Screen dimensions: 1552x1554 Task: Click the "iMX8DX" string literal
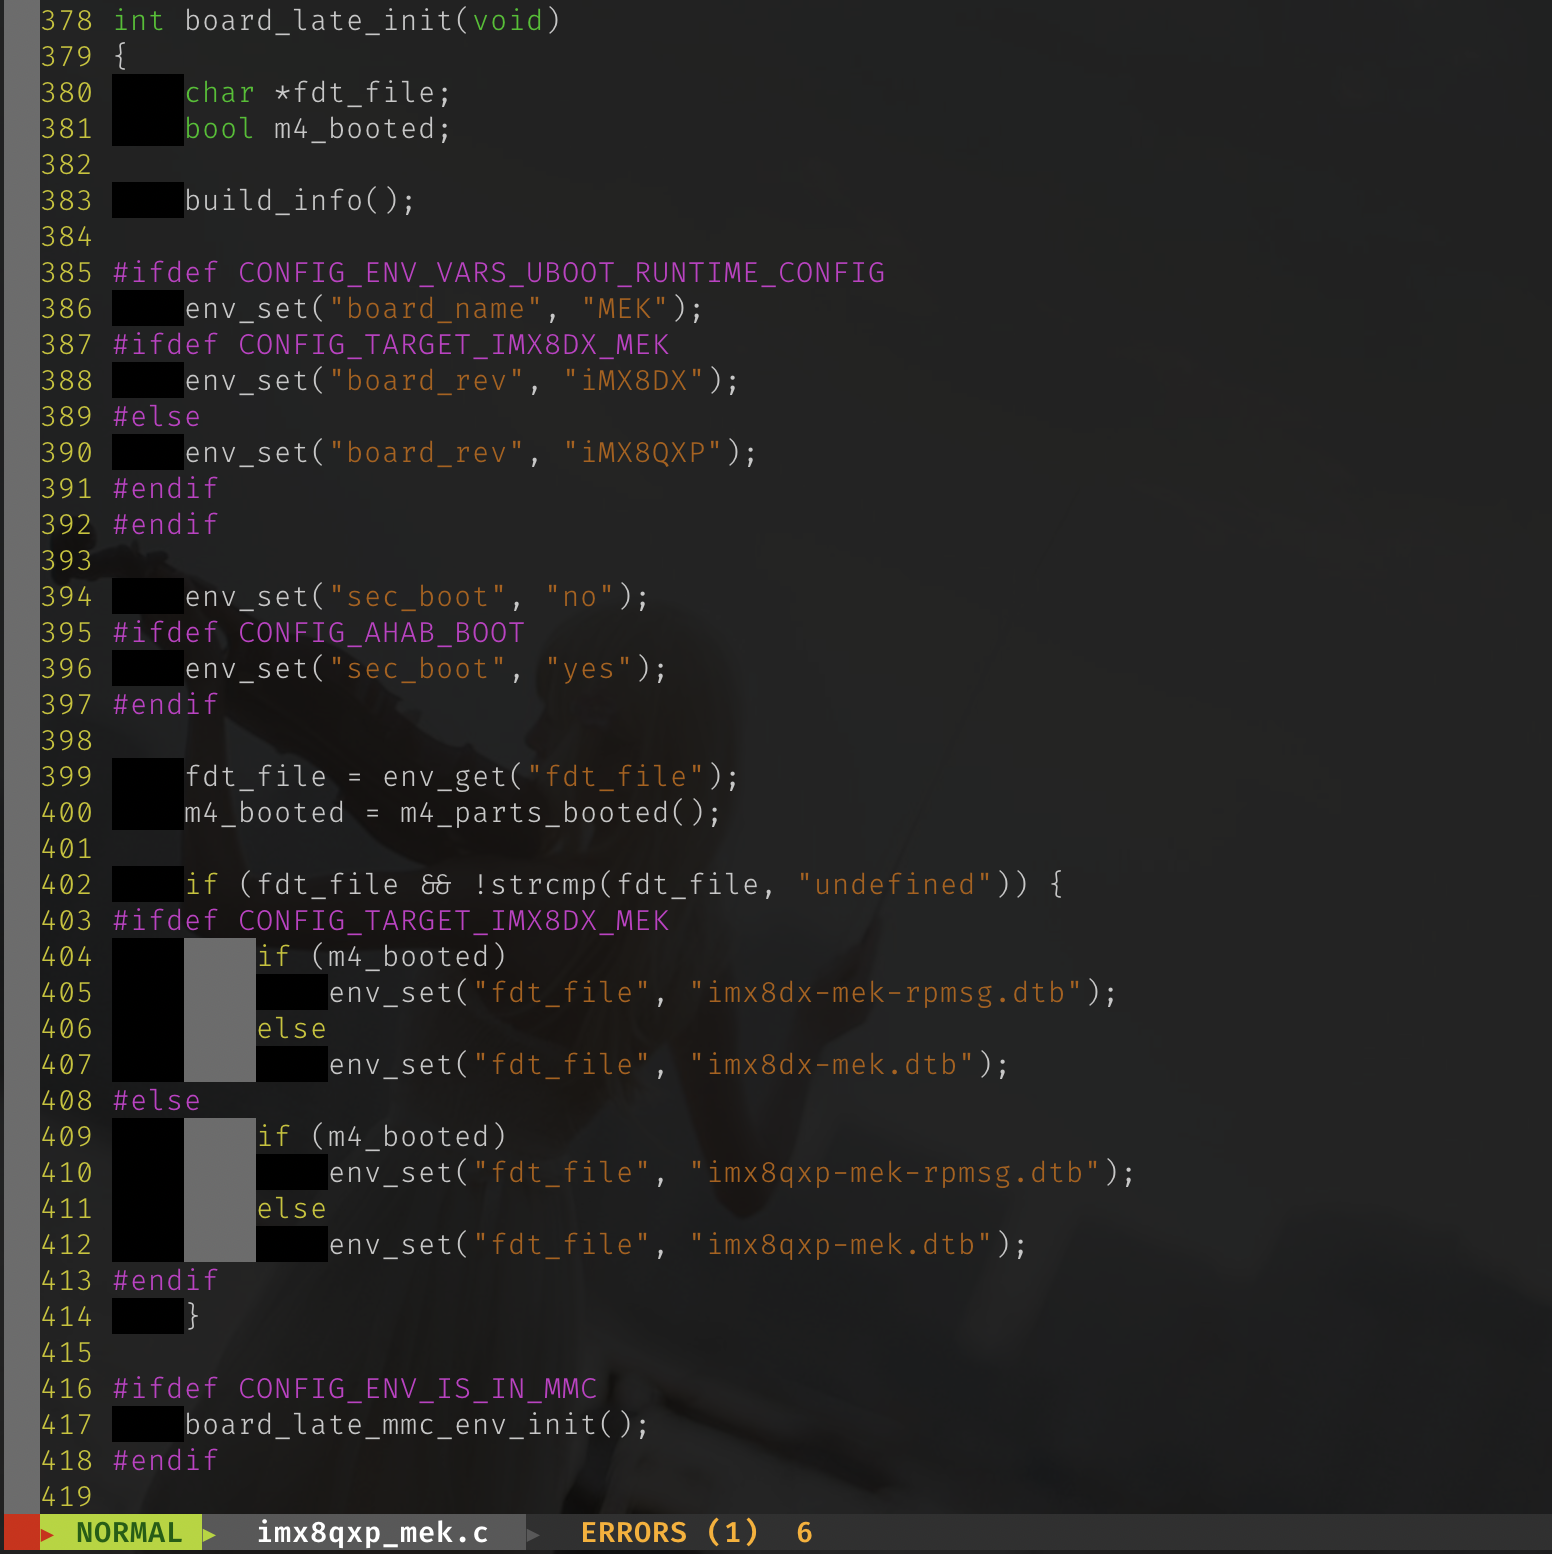pyautogui.click(x=634, y=380)
